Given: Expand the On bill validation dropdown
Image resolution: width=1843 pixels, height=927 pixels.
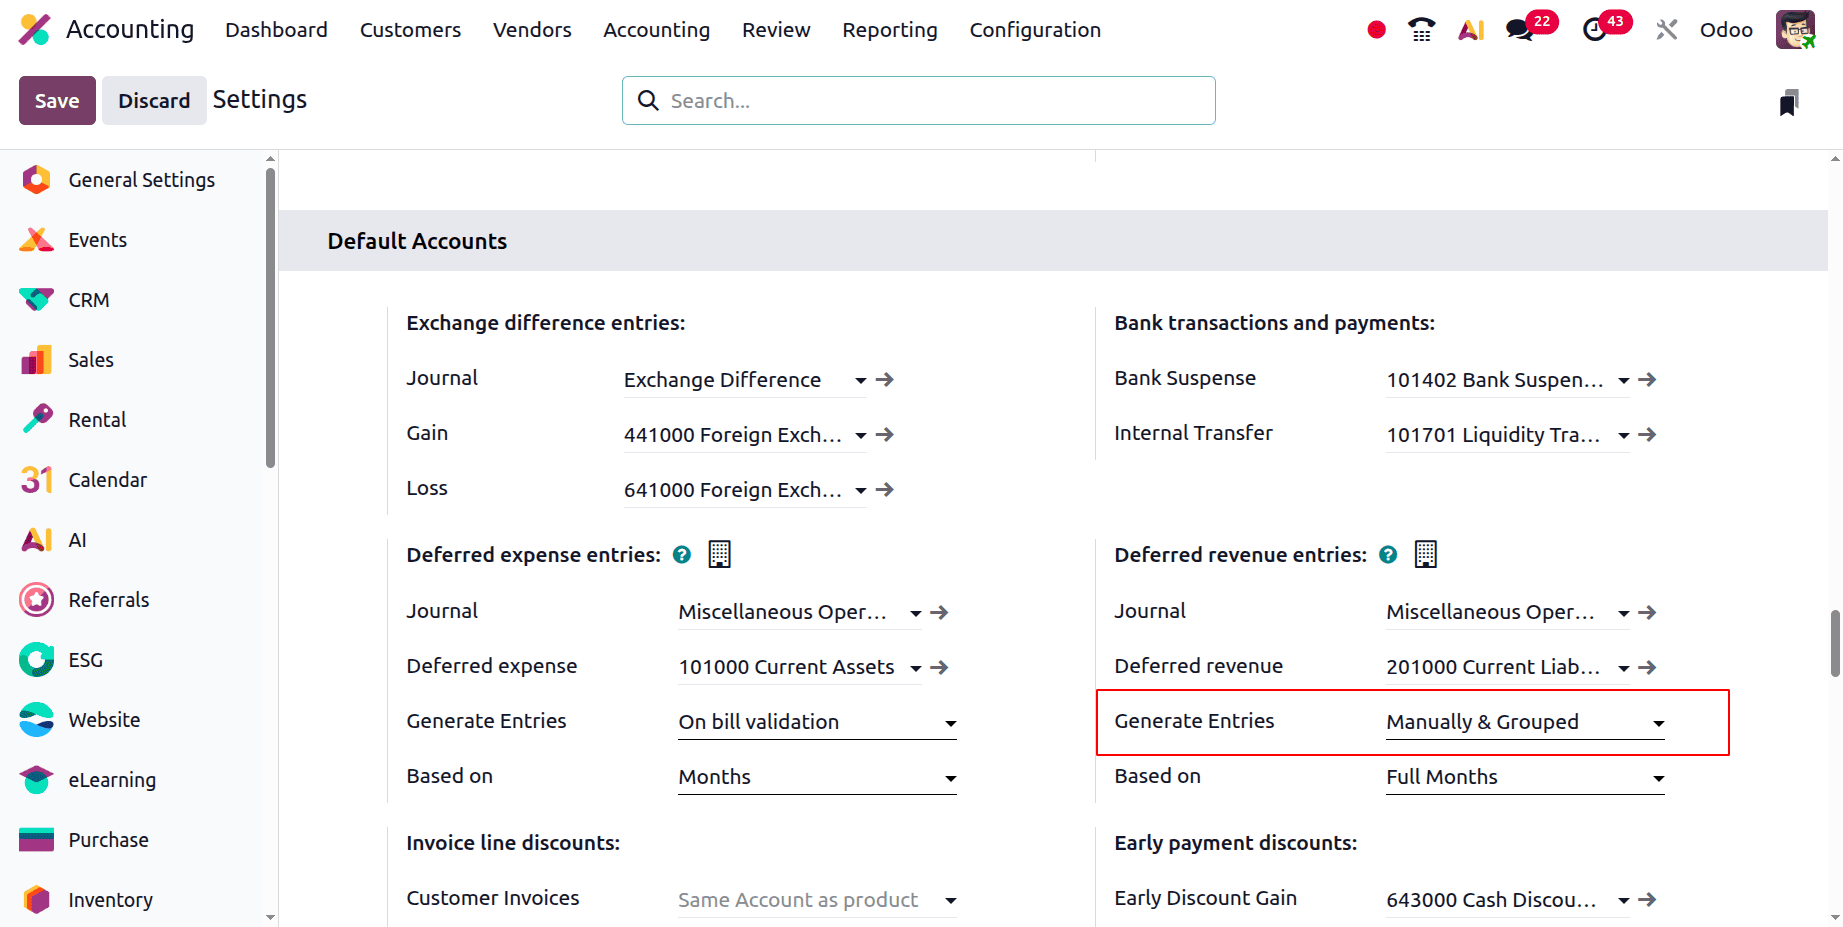Looking at the screenshot, I should click(816, 722).
